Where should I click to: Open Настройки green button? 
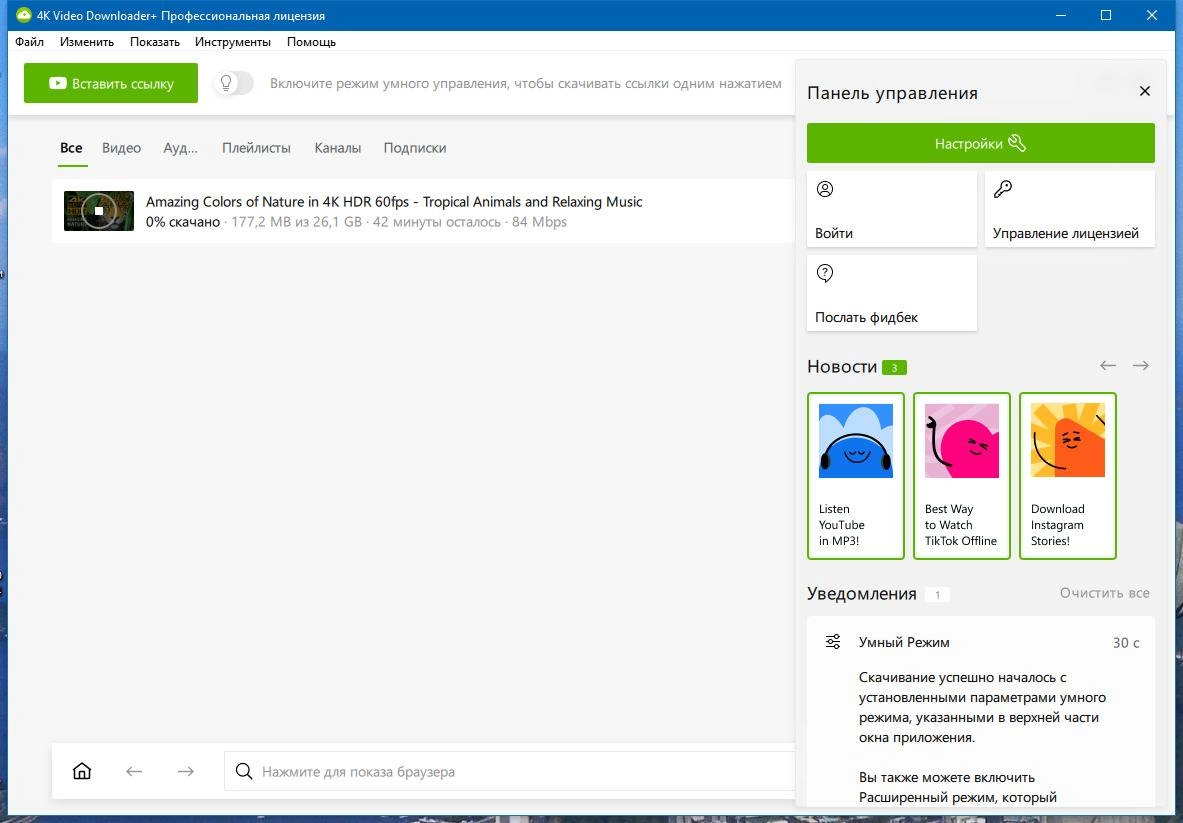(x=981, y=143)
